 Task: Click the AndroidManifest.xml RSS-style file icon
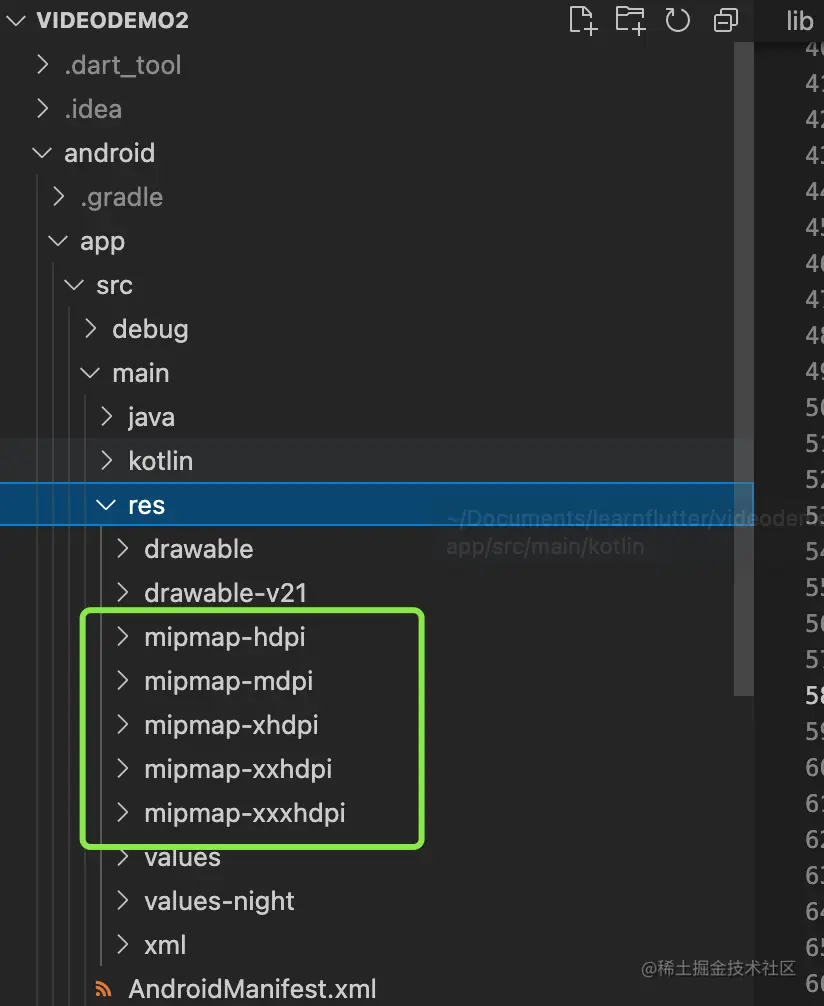click(x=103, y=989)
